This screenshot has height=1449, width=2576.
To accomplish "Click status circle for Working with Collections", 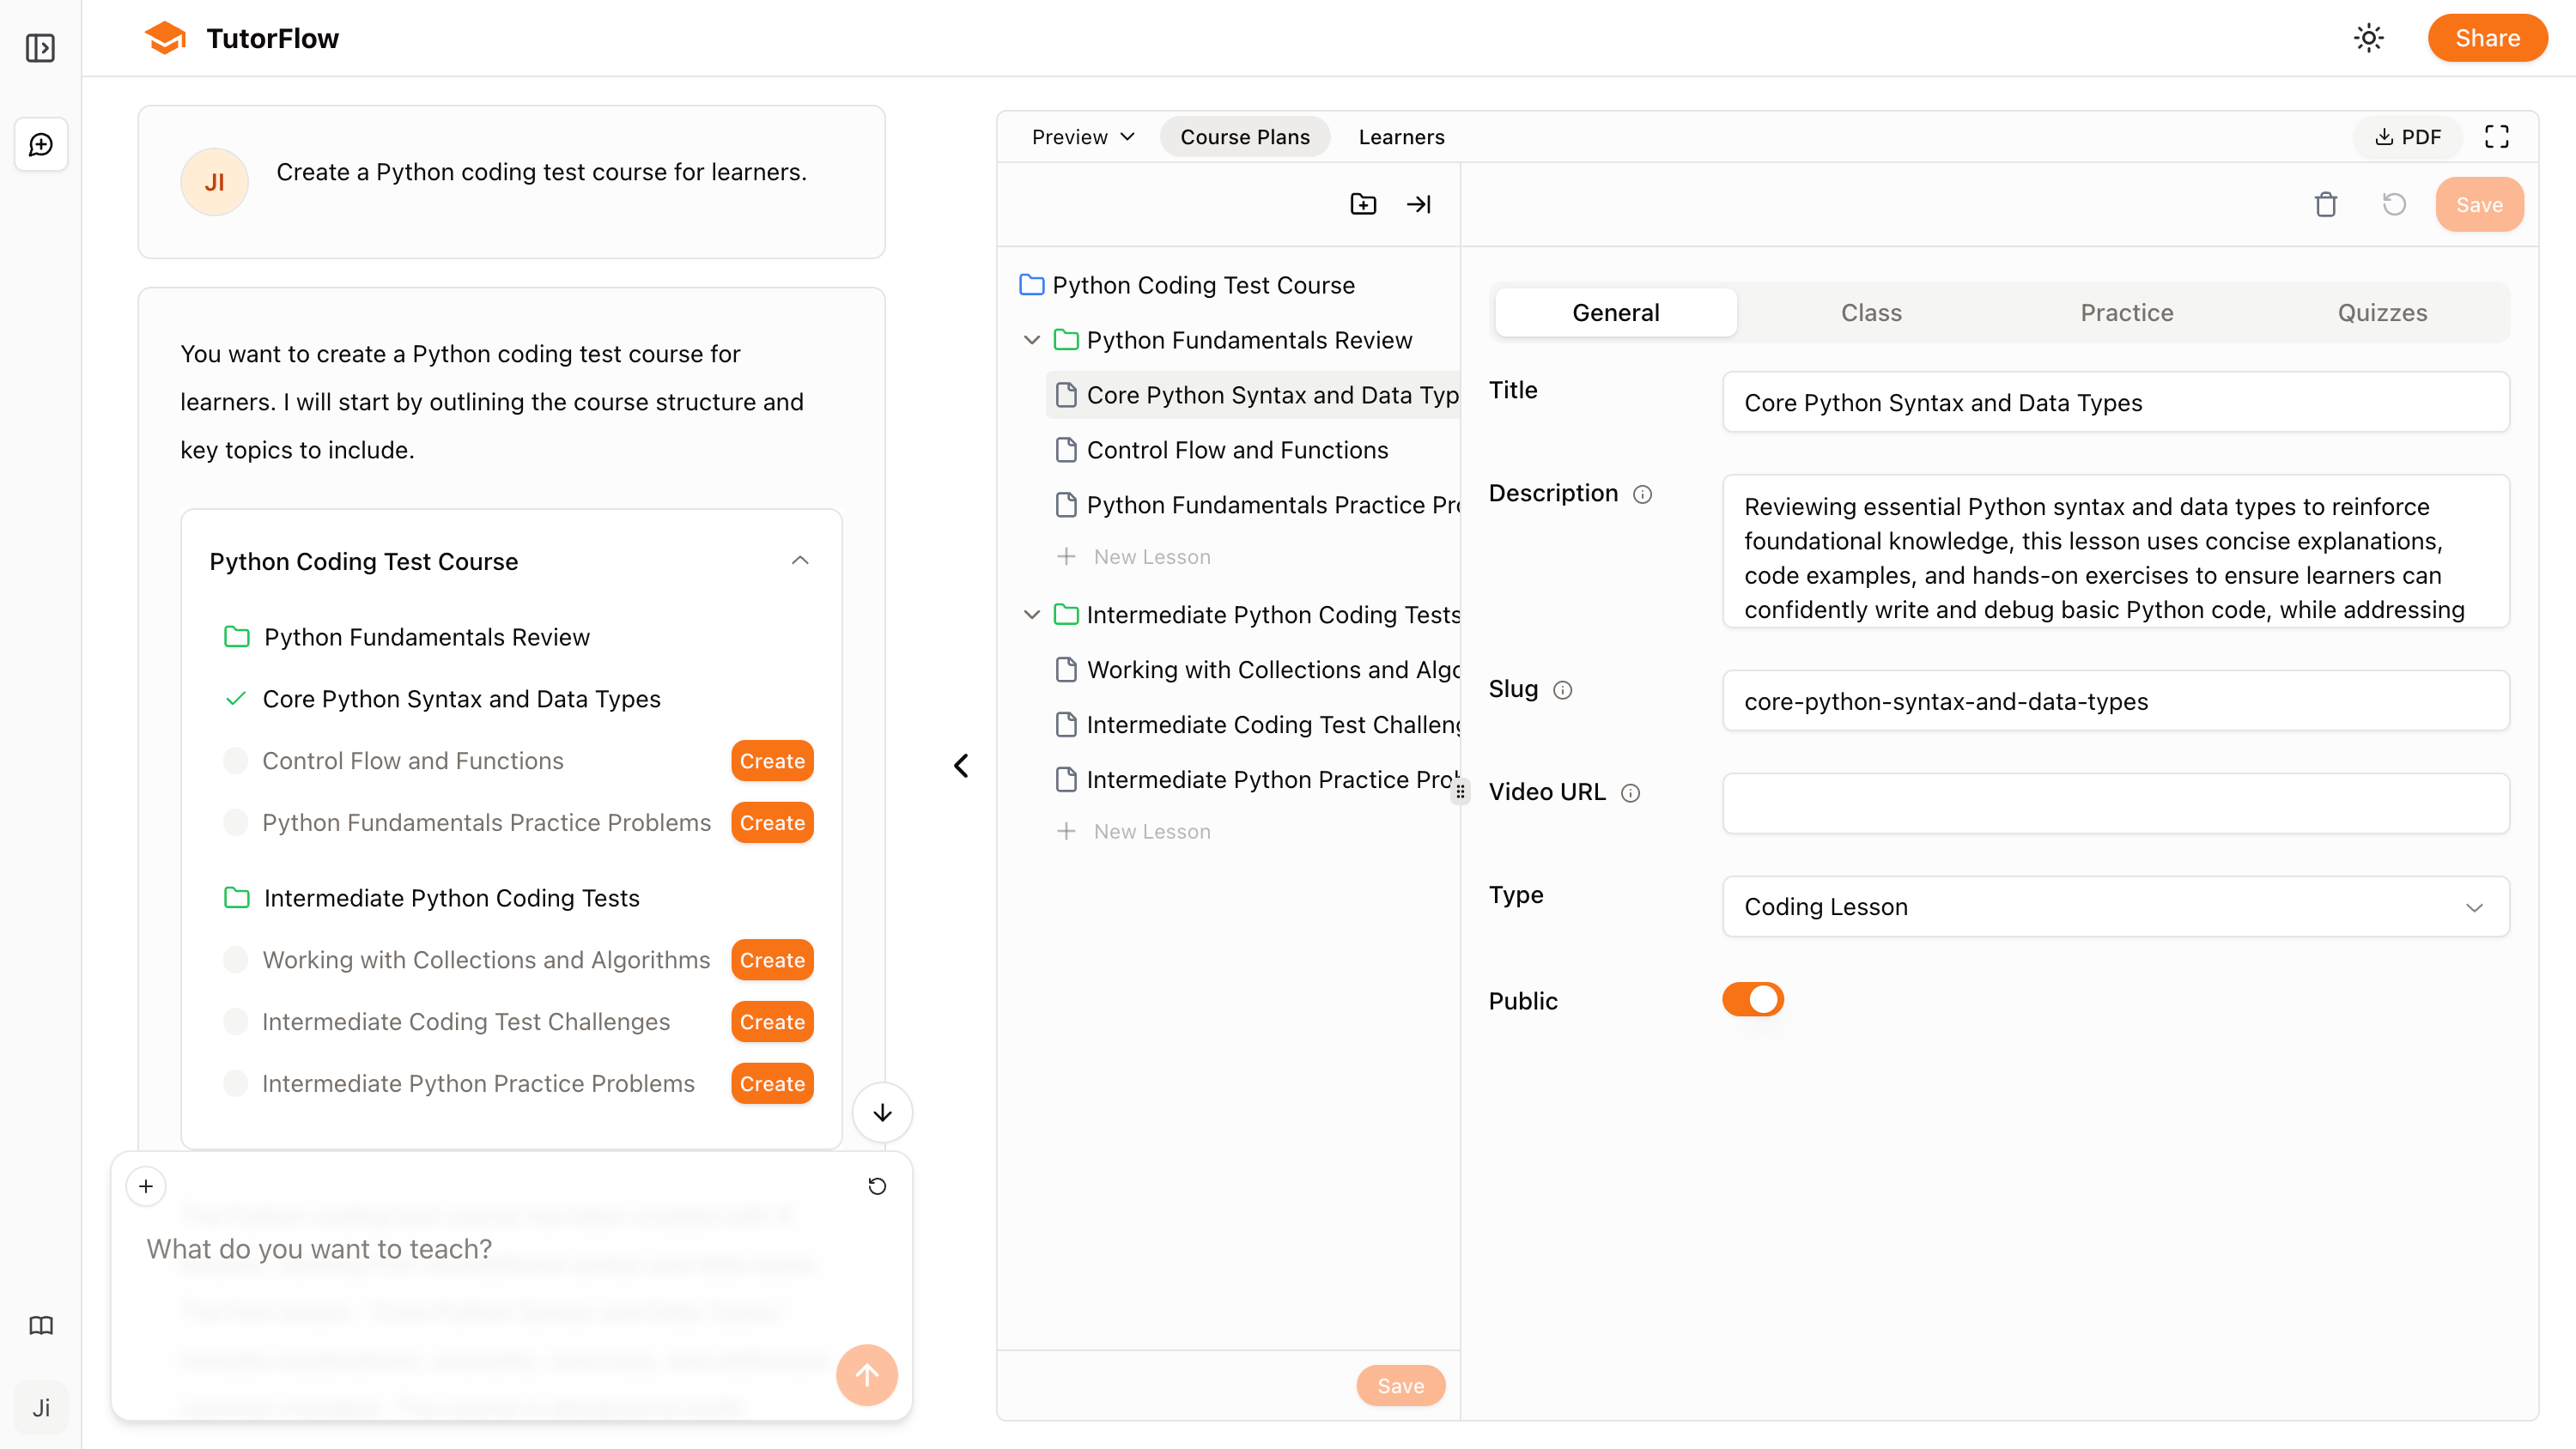I will (236, 960).
